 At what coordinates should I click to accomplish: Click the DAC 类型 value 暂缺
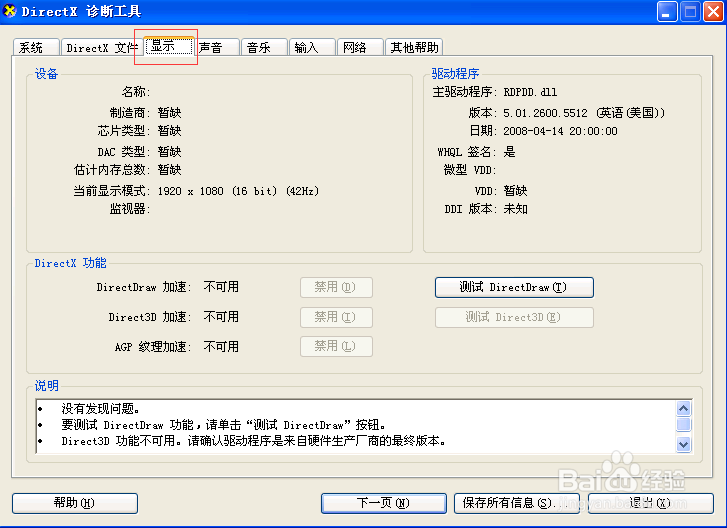169,152
